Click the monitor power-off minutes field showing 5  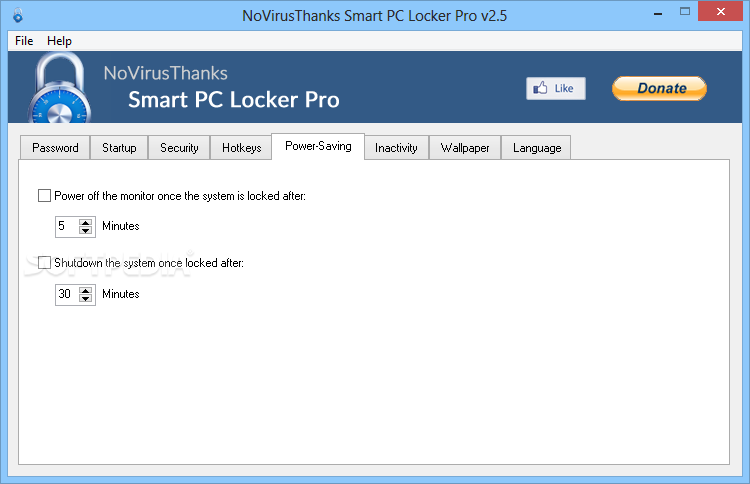coord(67,227)
